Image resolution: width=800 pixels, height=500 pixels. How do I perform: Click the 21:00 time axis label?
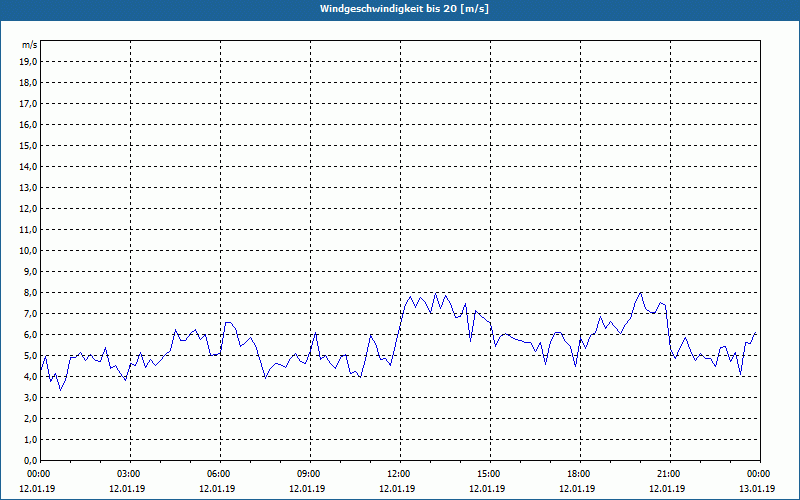point(670,474)
